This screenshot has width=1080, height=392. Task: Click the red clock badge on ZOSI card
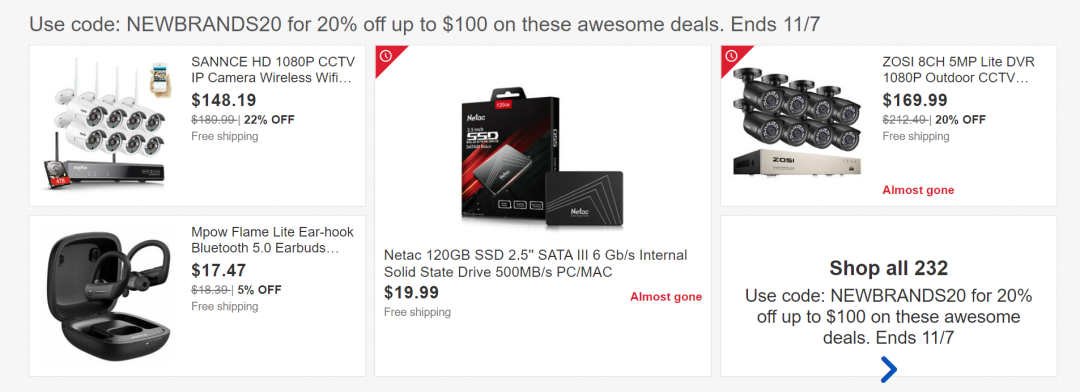731,56
